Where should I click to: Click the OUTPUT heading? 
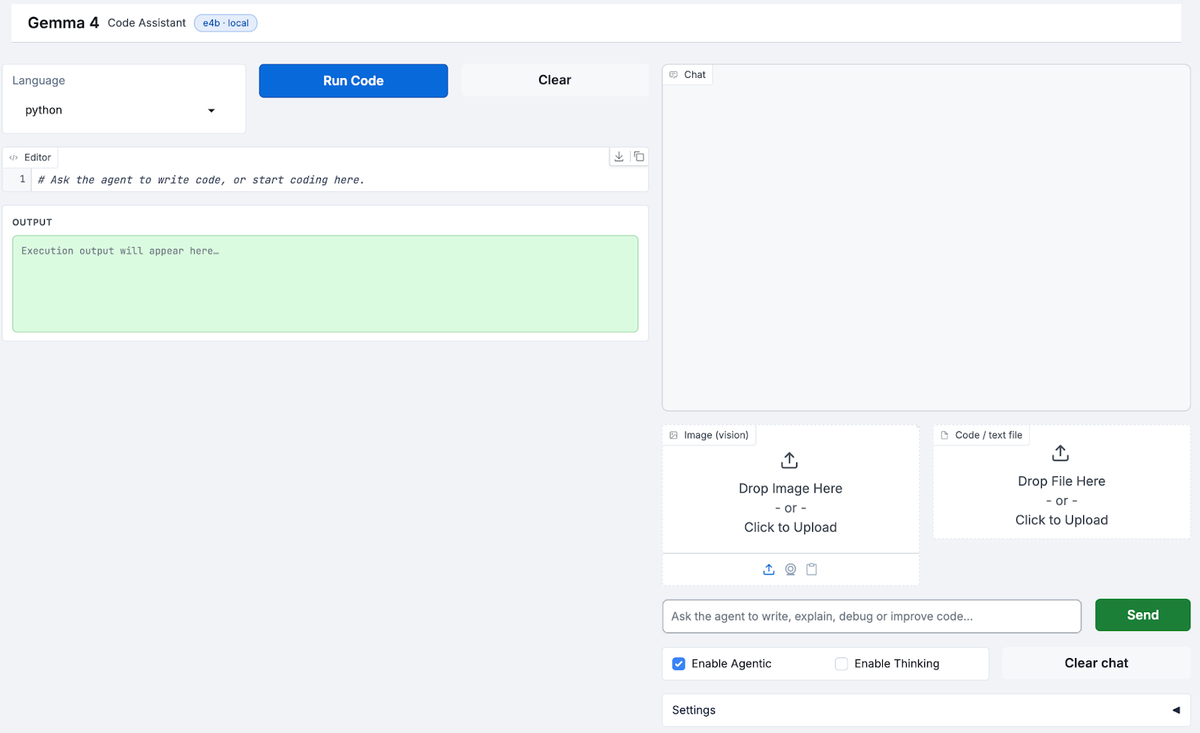coord(32,222)
